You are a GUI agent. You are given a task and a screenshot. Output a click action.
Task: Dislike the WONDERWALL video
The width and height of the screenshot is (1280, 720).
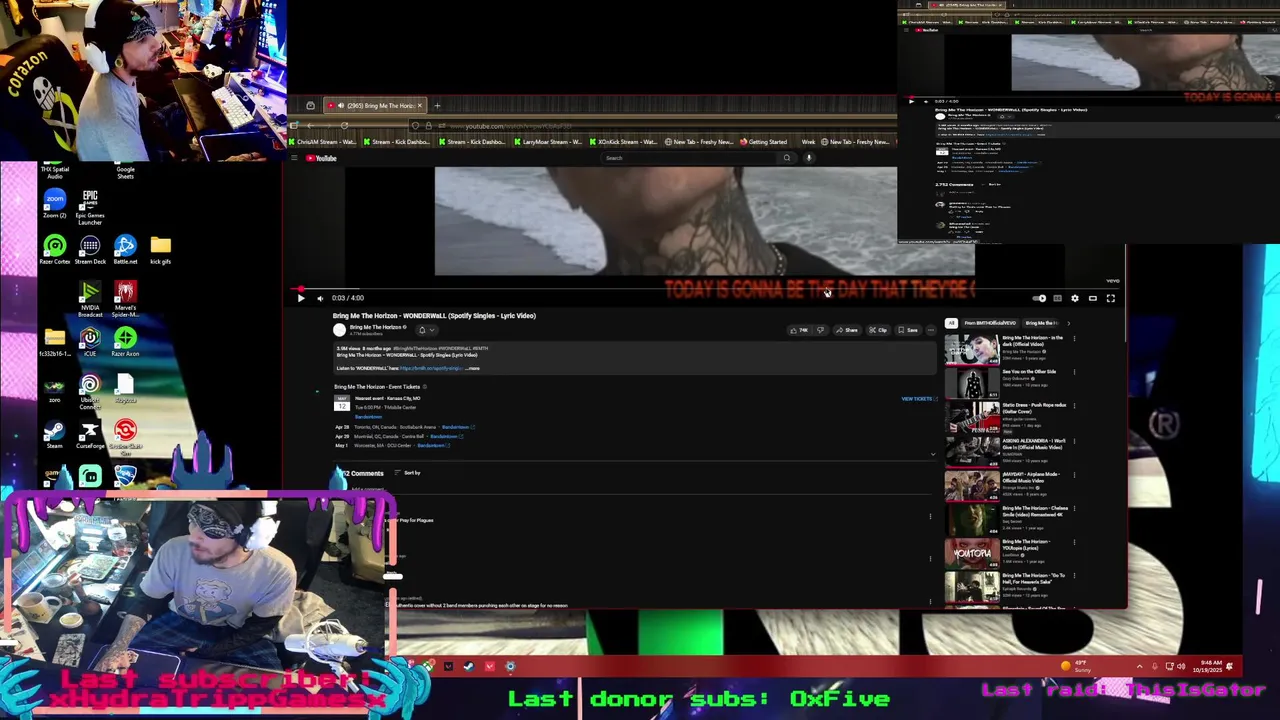click(820, 330)
